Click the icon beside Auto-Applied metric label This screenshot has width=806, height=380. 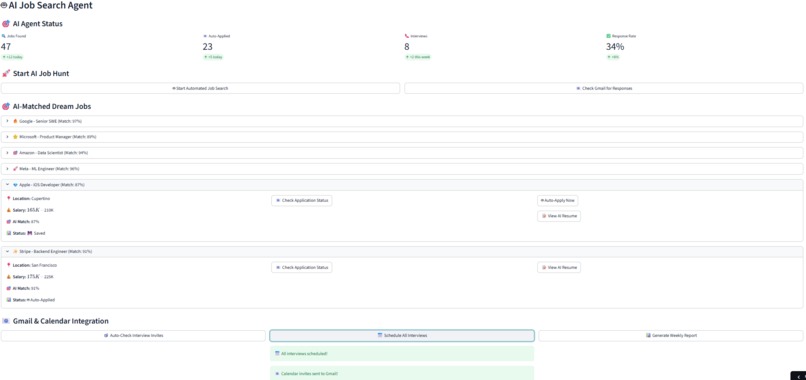coord(205,36)
